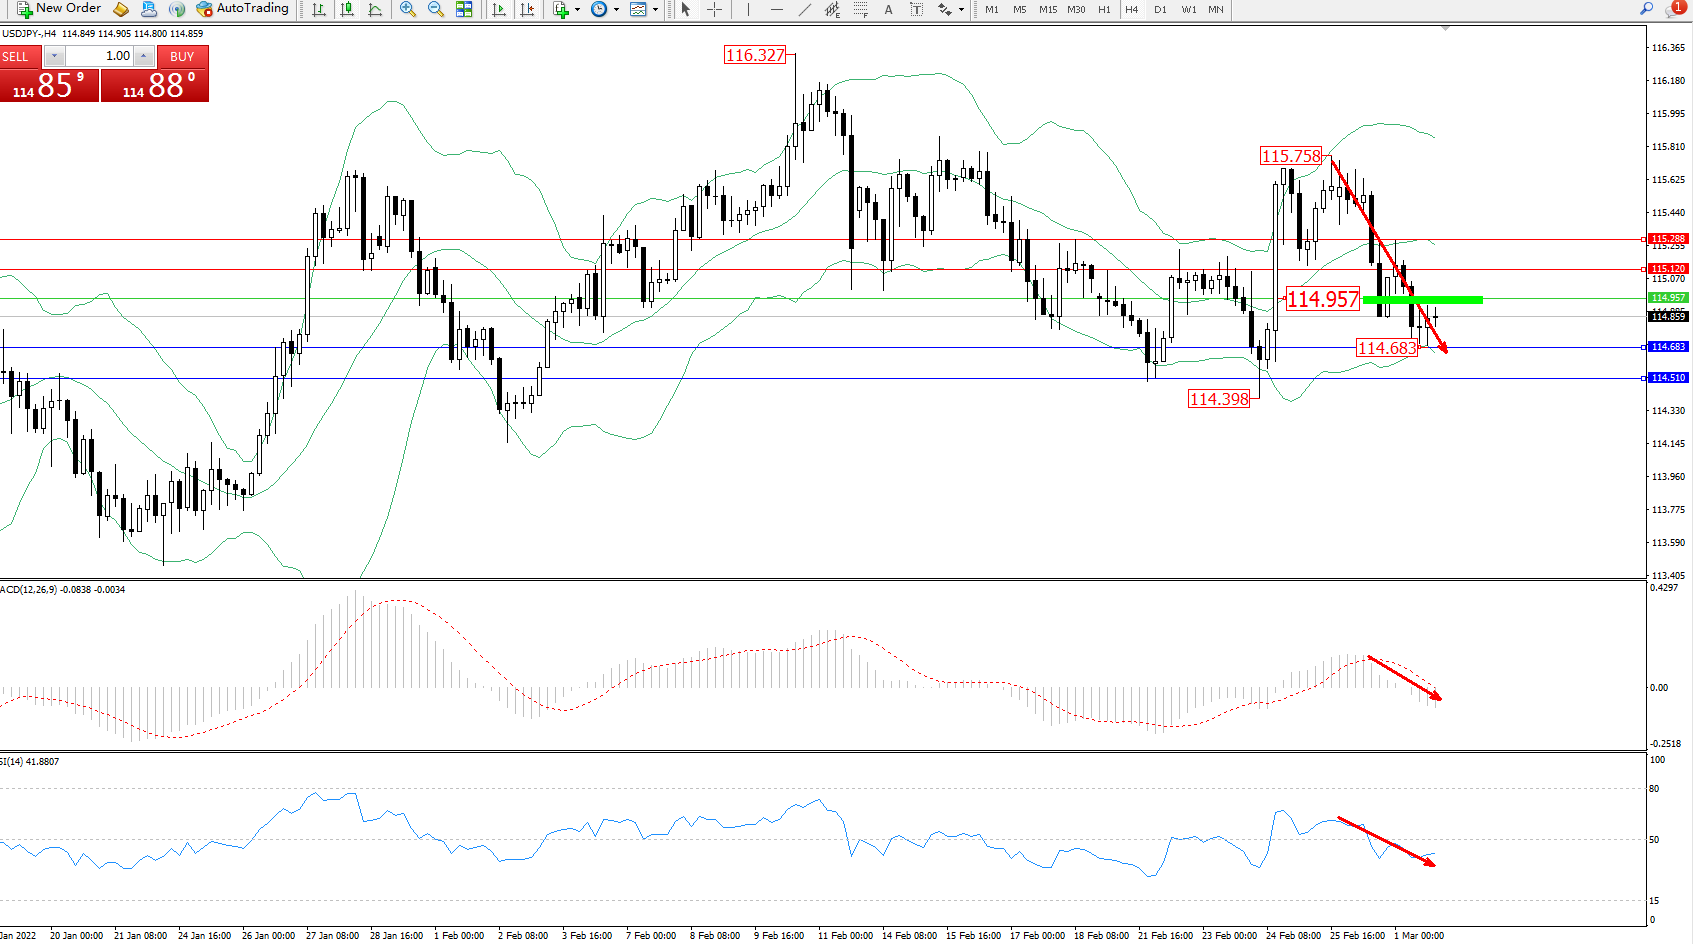Switch to the M15 timeframe
Screen dimensions: 1693x944
coord(1047,9)
